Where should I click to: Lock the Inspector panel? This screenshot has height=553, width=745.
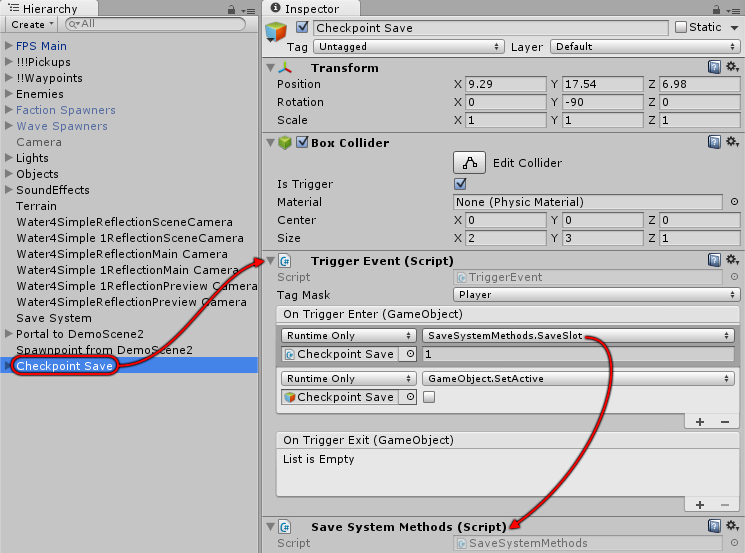(716, 9)
